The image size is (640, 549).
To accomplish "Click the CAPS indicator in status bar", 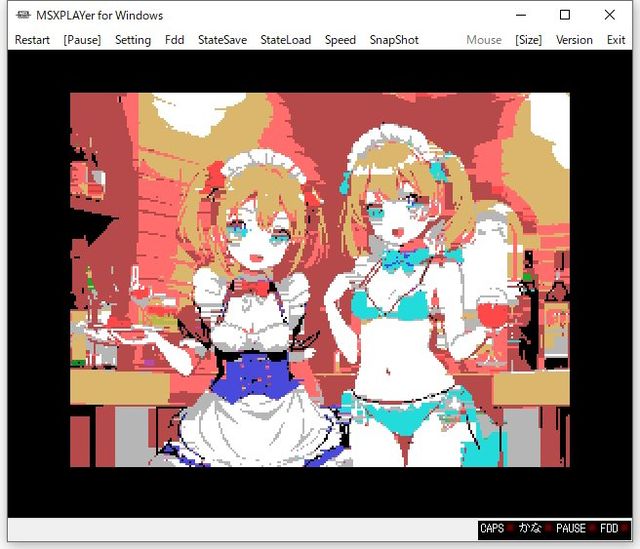I will click(492, 529).
